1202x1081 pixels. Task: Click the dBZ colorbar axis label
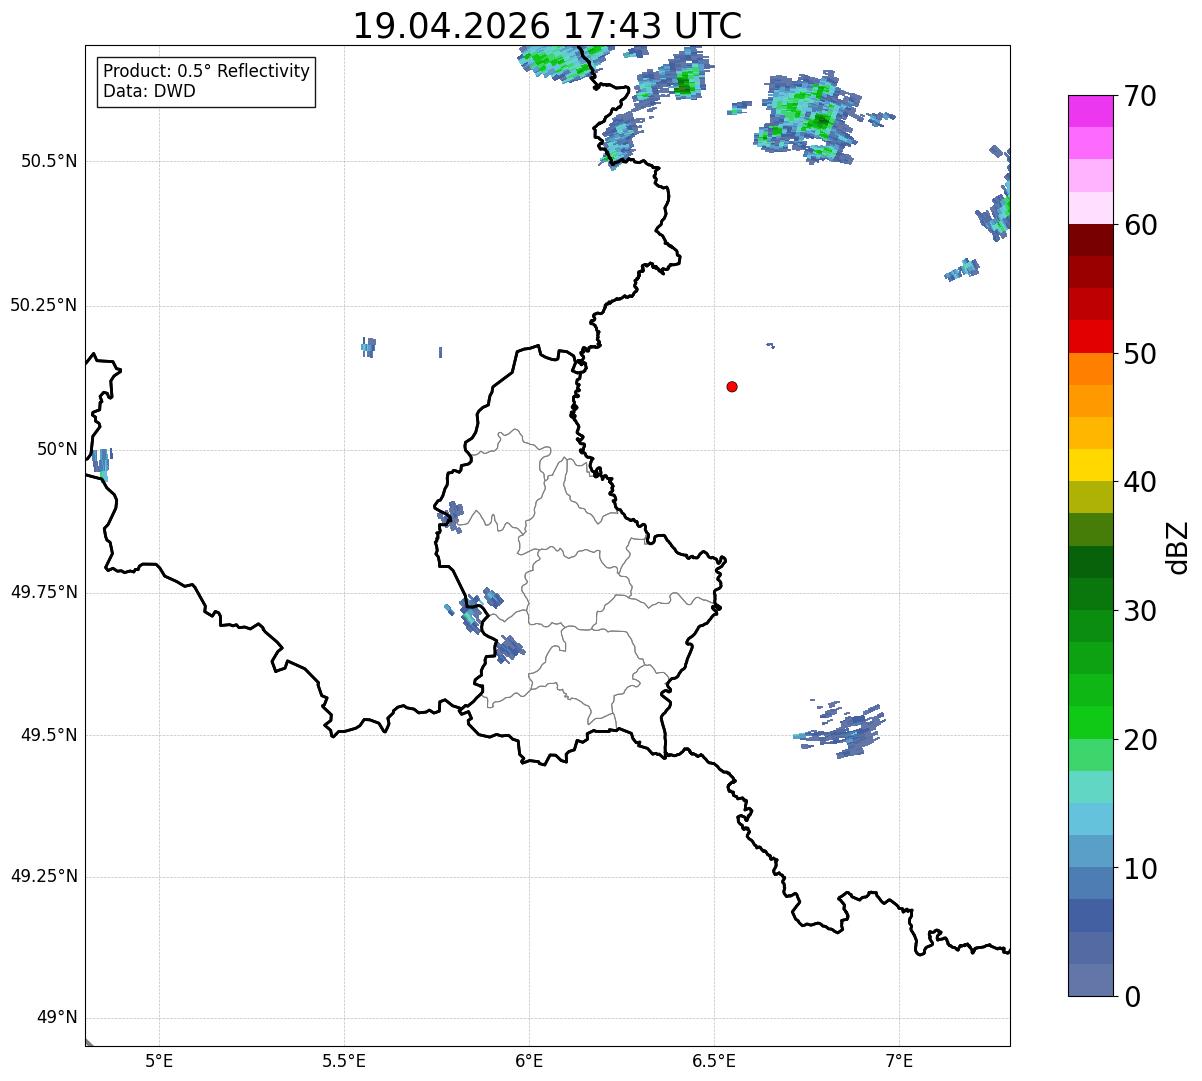[x=1178, y=546]
